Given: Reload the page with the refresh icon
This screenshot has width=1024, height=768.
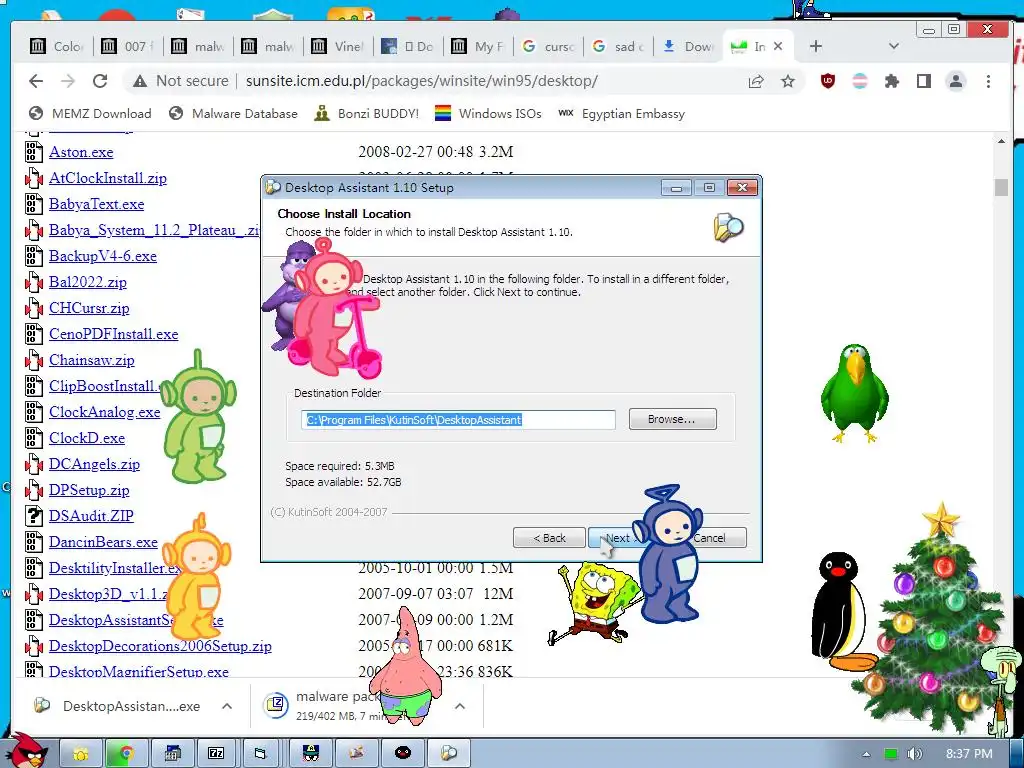Looking at the screenshot, I should tap(100, 81).
